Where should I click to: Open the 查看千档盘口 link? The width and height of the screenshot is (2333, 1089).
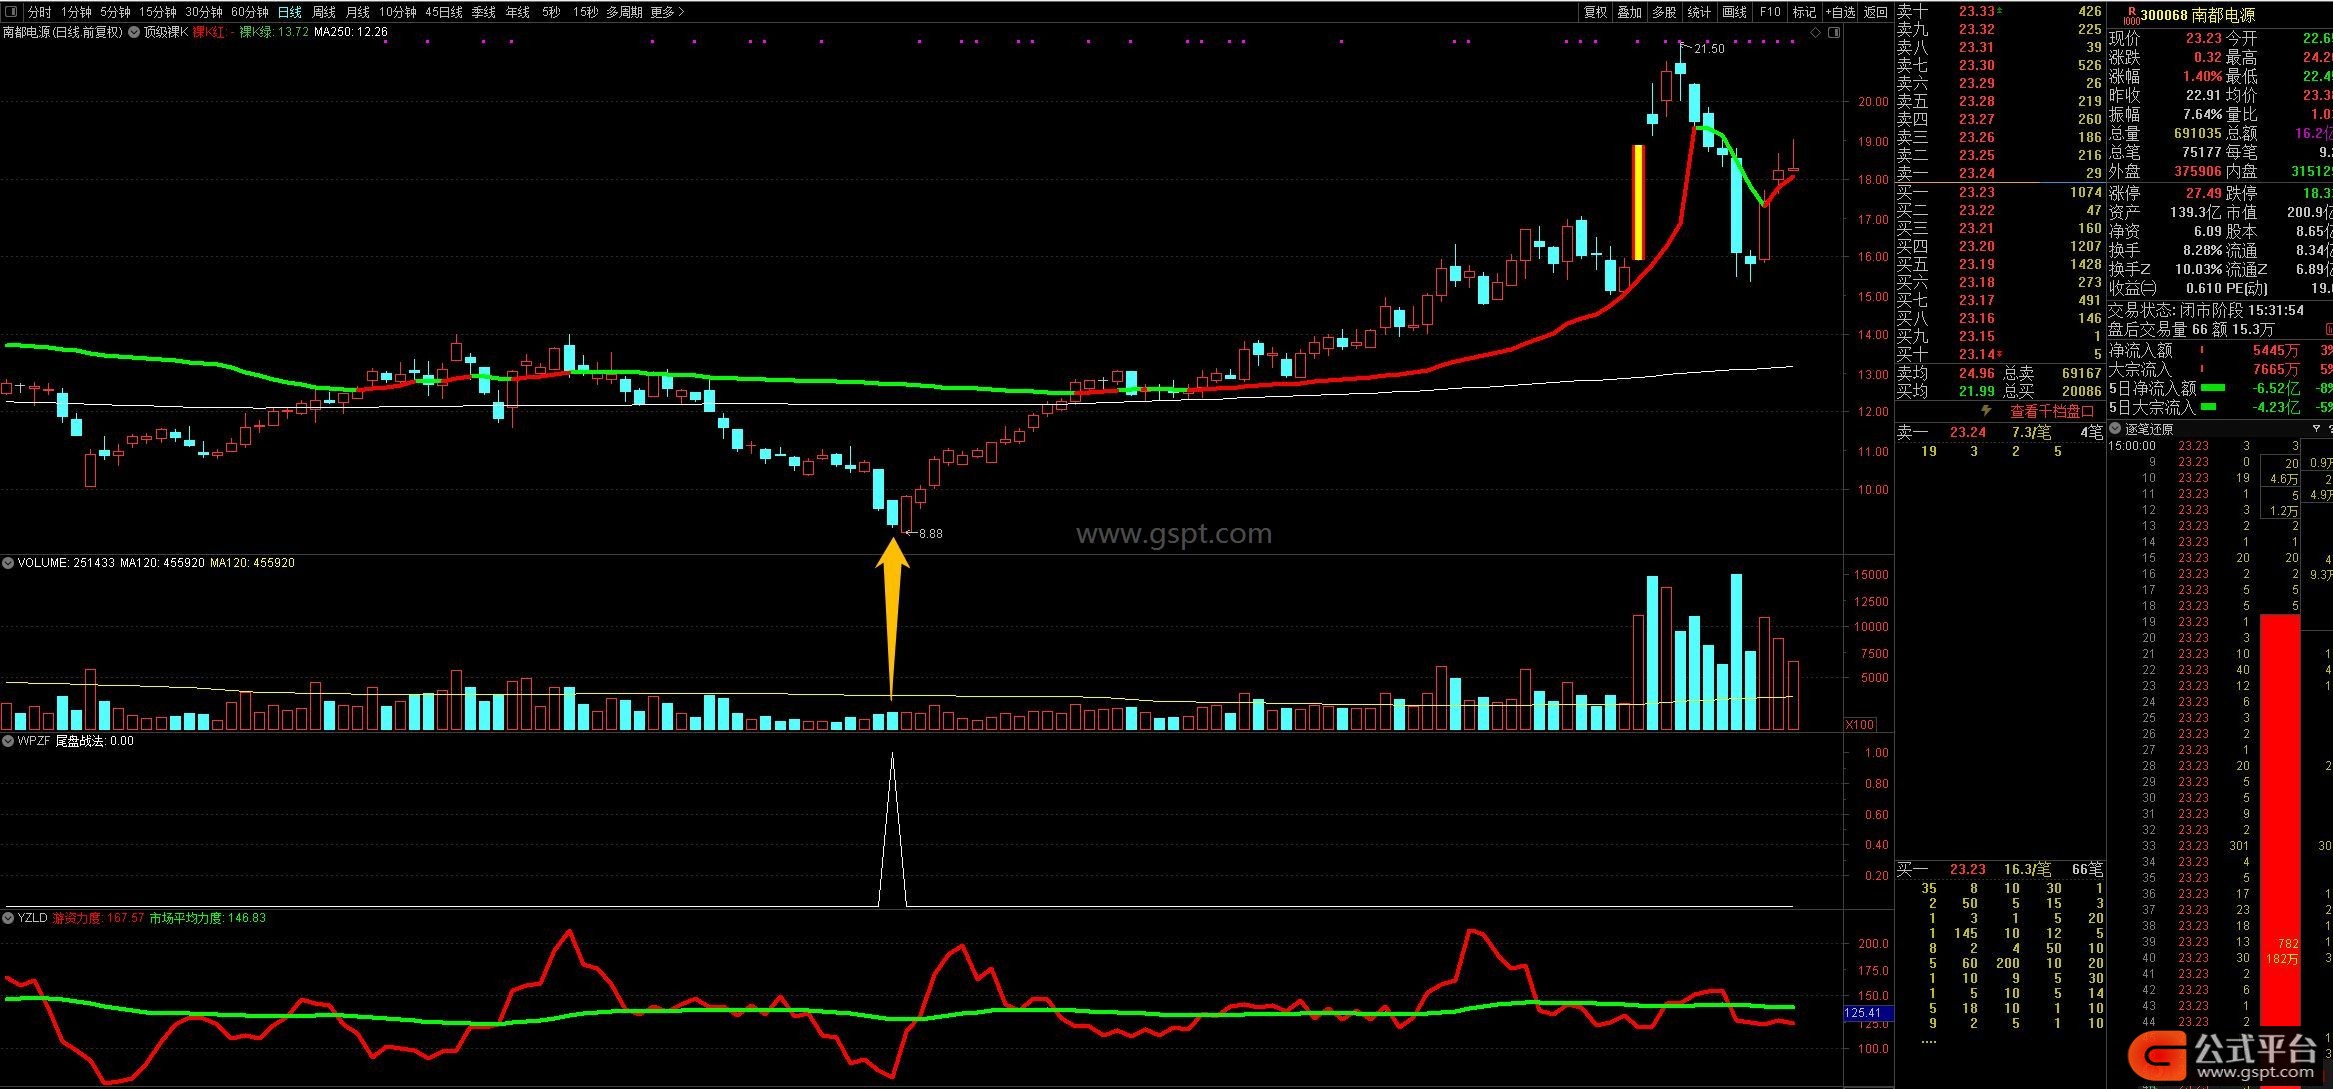(x=2052, y=411)
